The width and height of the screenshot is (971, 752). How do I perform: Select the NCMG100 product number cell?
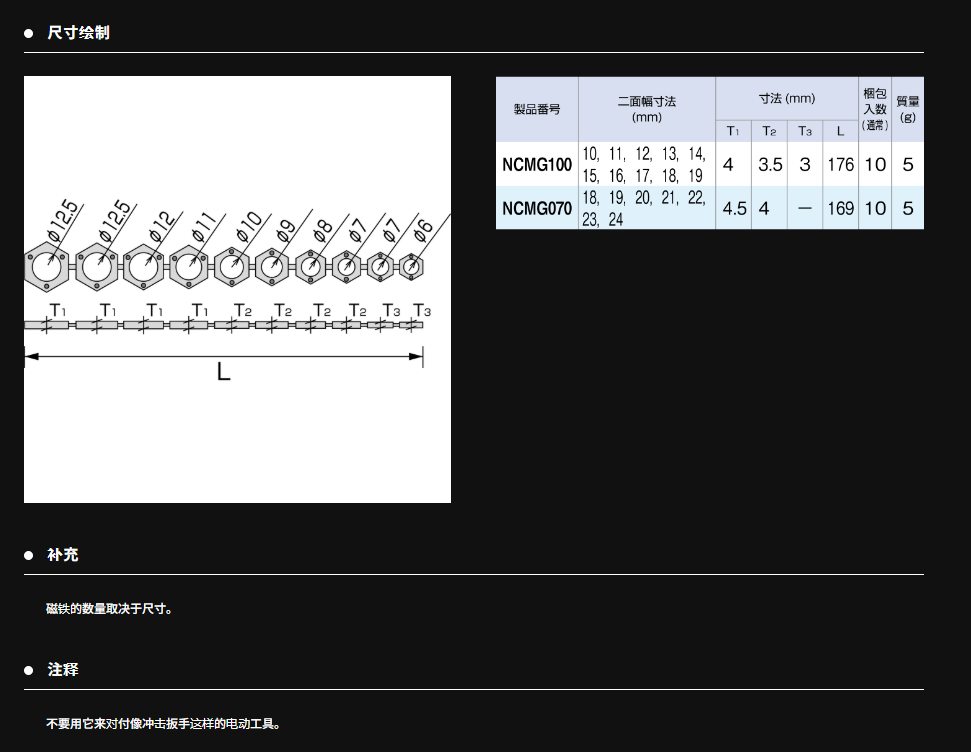click(537, 164)
